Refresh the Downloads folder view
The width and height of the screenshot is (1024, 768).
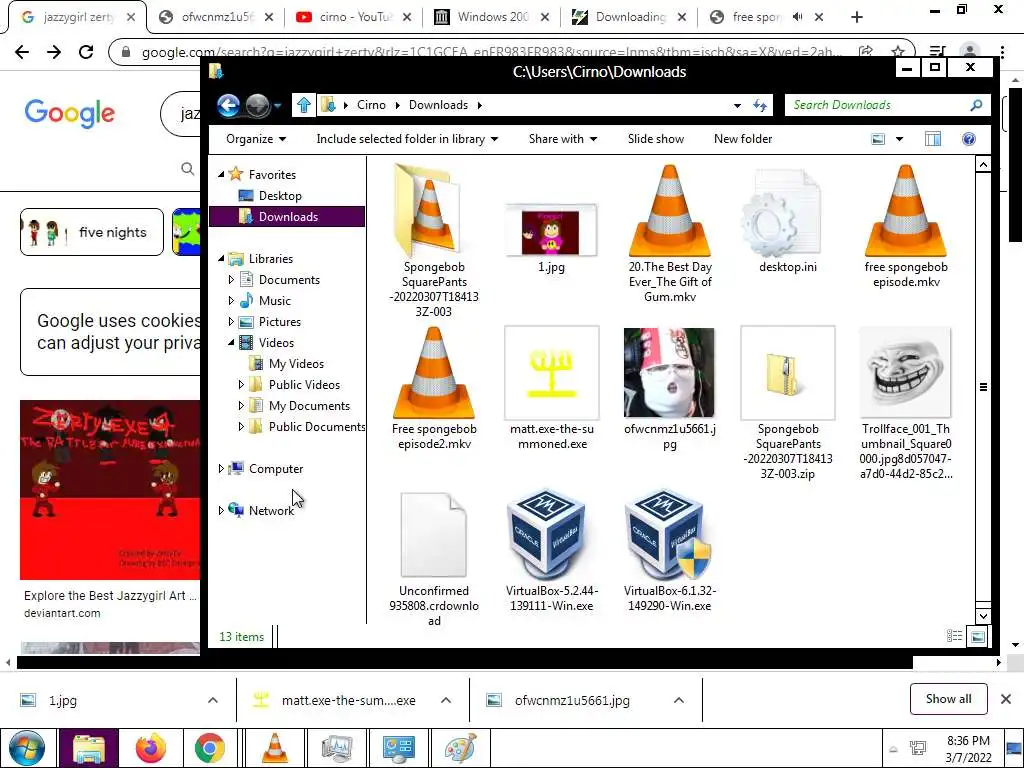pos(760,104)
